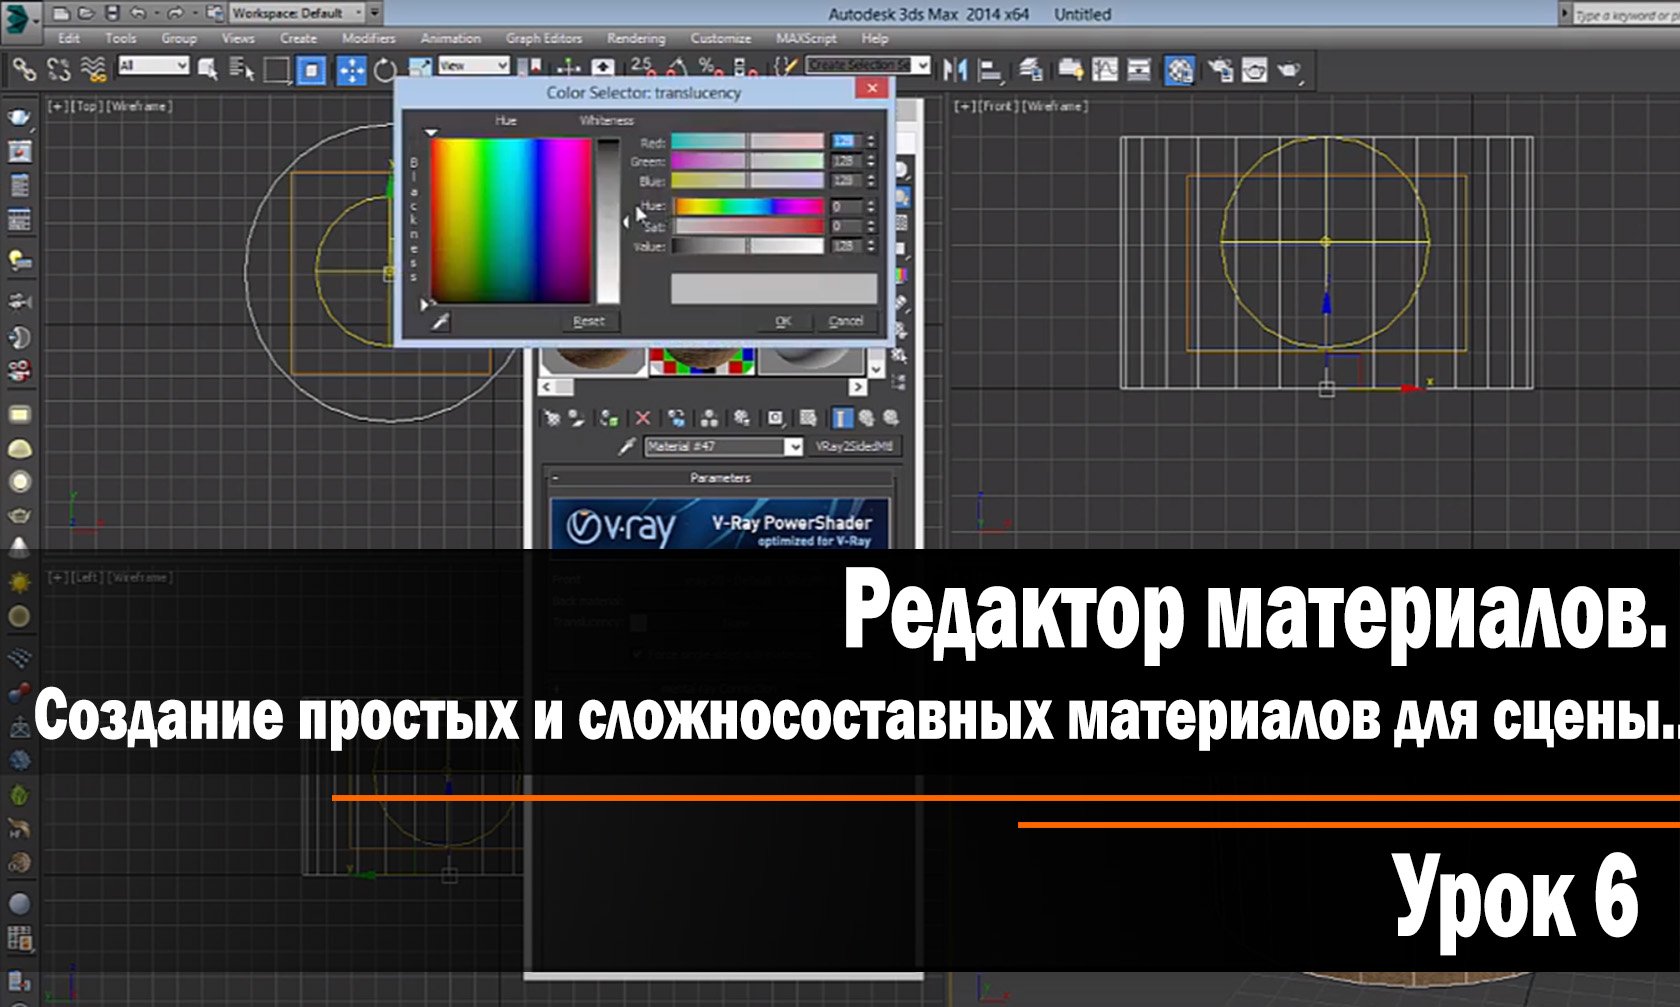Click the Undo arrow in quick access toolbar
Viewport: 1680px width, 1007px height.
tap(139, 14)
